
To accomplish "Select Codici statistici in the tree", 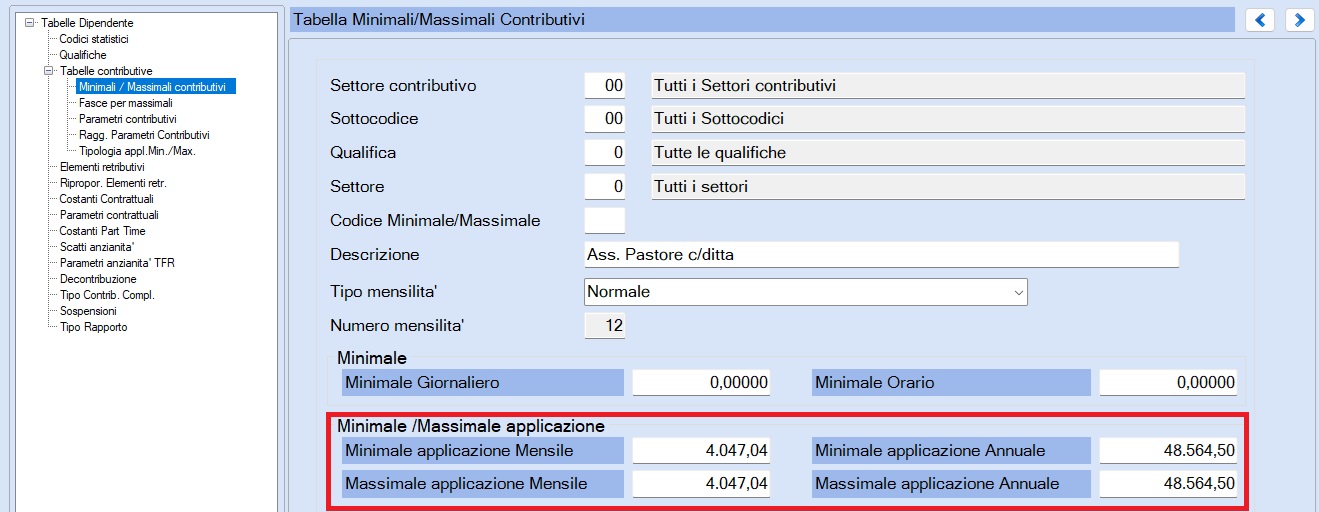I will click(x=94, y=38).
